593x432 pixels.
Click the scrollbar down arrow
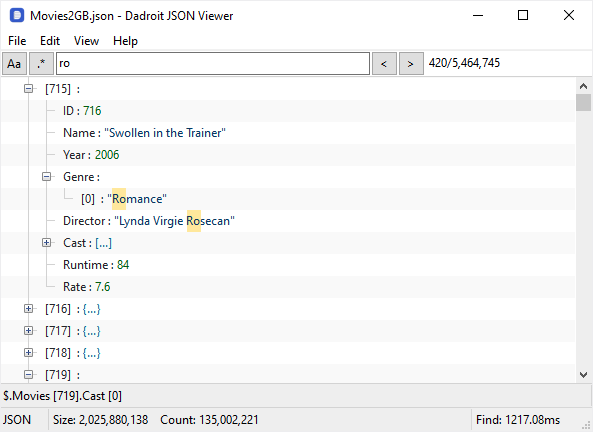pyautogui.click(x=584, y=375)
